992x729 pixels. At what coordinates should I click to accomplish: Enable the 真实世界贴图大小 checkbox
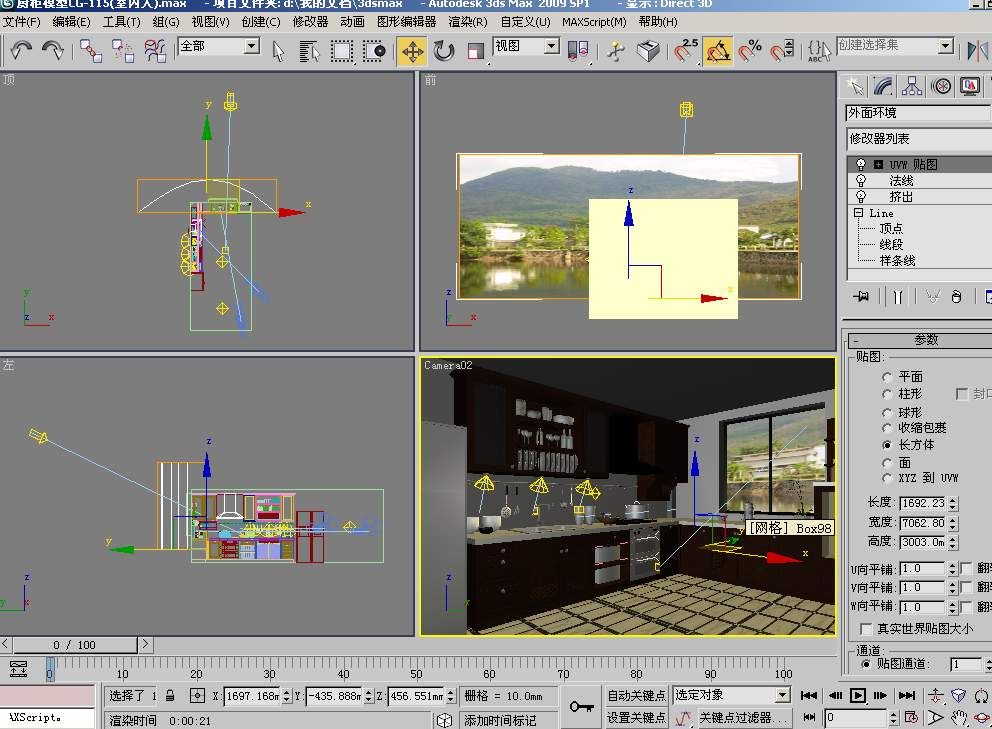(x=866, y=628)
